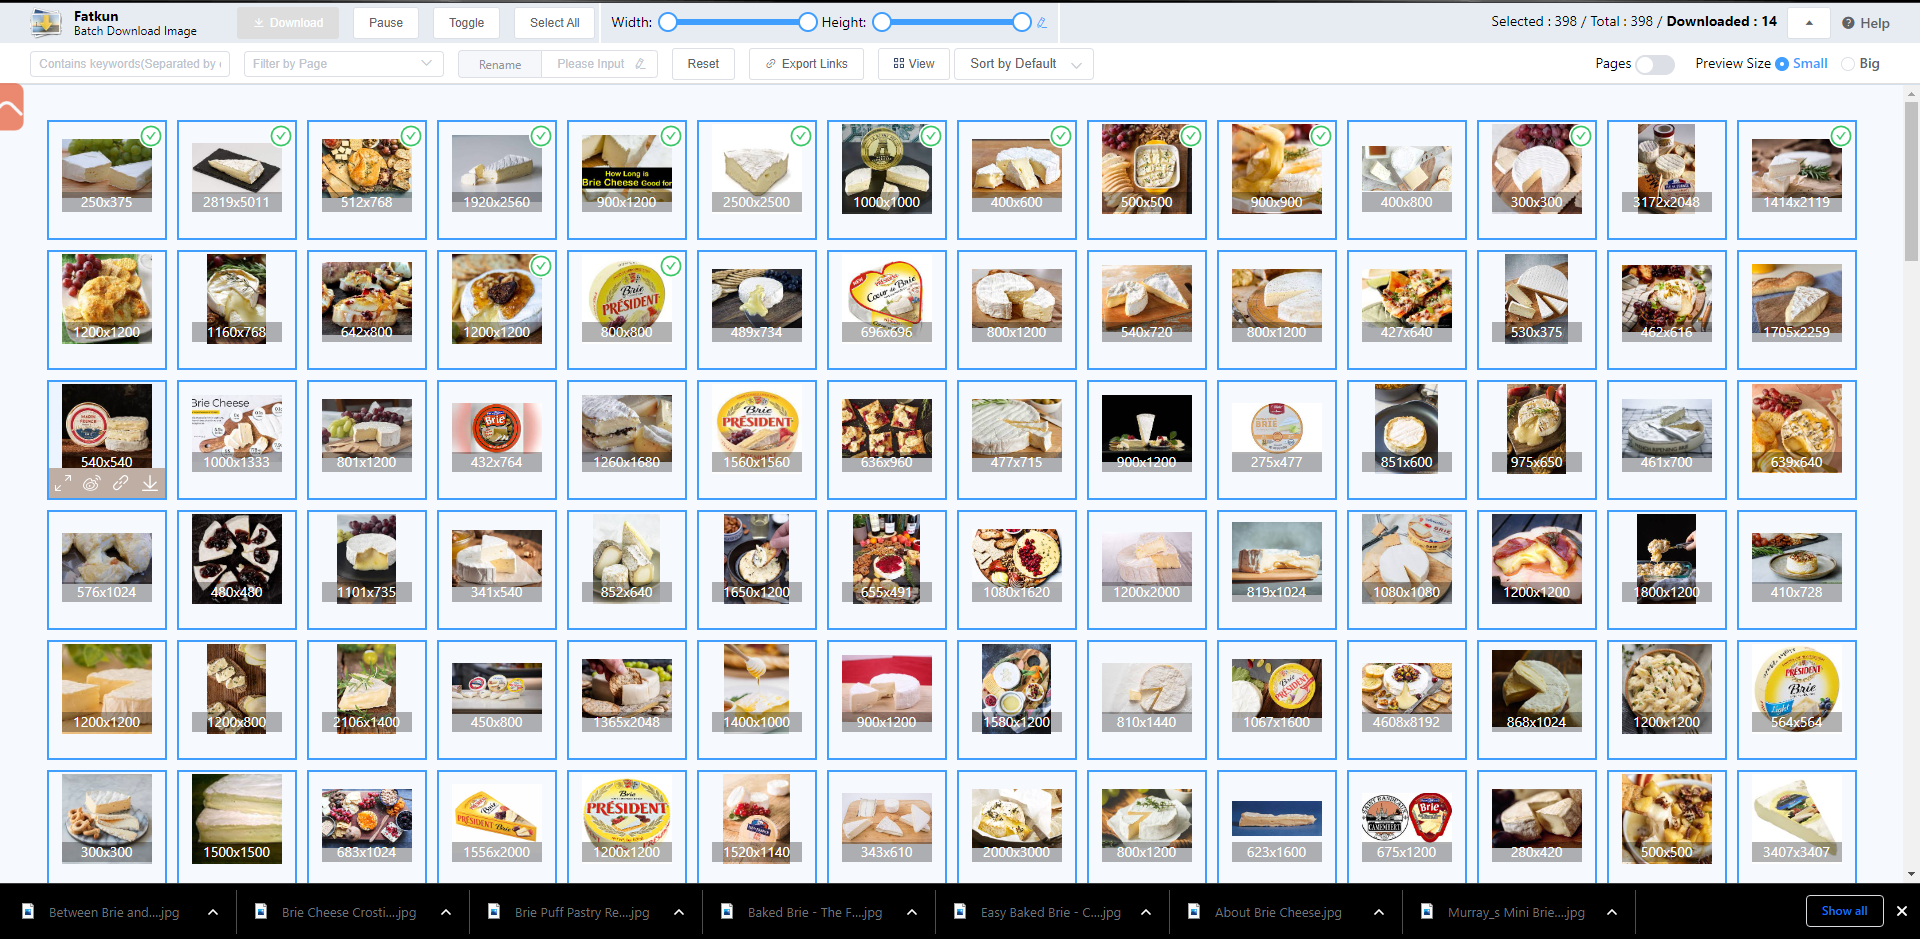The height and width of the screenshot is (939, 1920).
Task: Click the Select All button
Action: (x=554, y=22)
